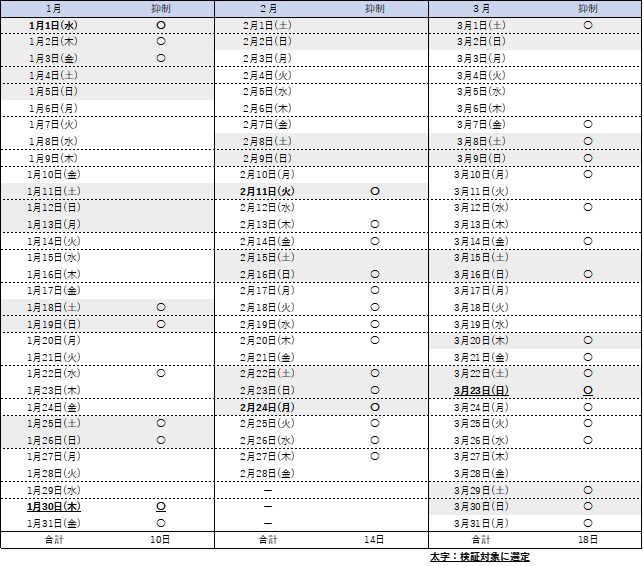Select the circle mark beside 3月1日(土)
Screen dimensions: 643x566
tap(588, 25)
